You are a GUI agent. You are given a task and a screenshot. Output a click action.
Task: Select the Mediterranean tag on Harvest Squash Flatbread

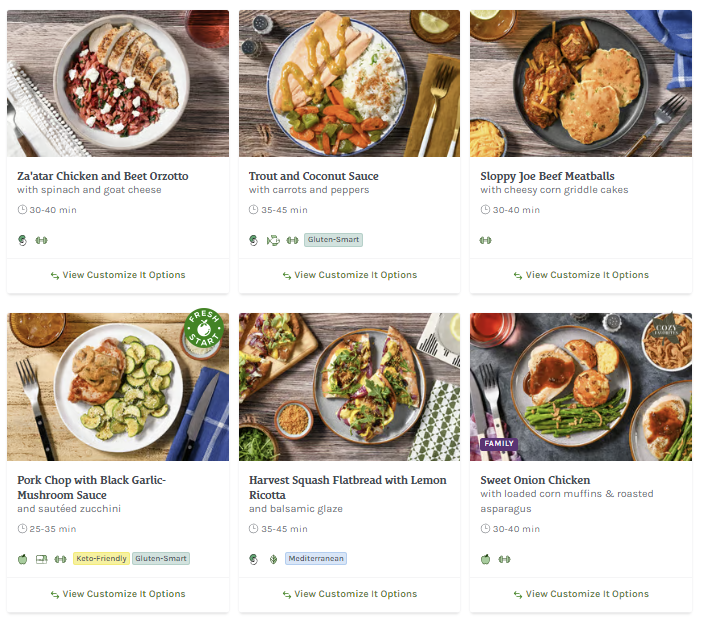point(316,559)
